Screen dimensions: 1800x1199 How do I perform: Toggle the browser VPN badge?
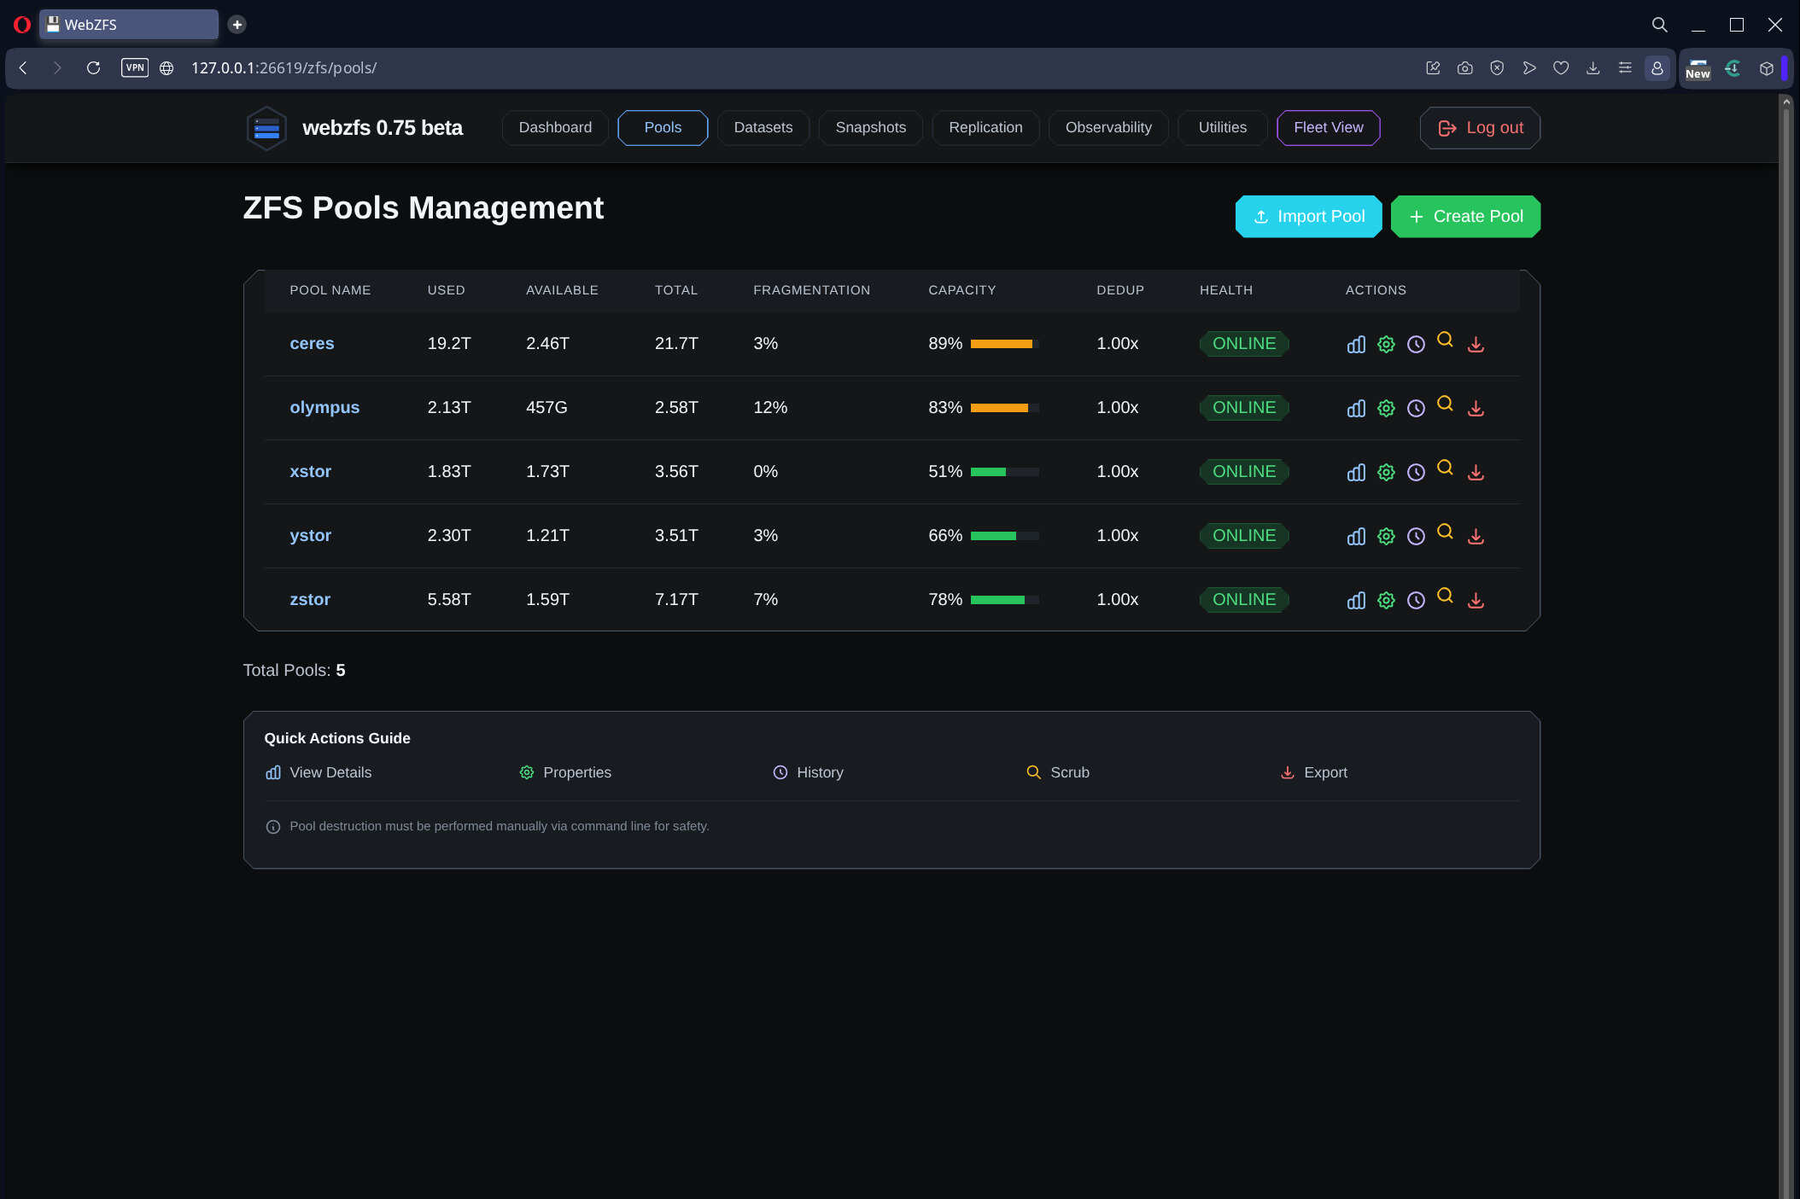coord(134,68)
